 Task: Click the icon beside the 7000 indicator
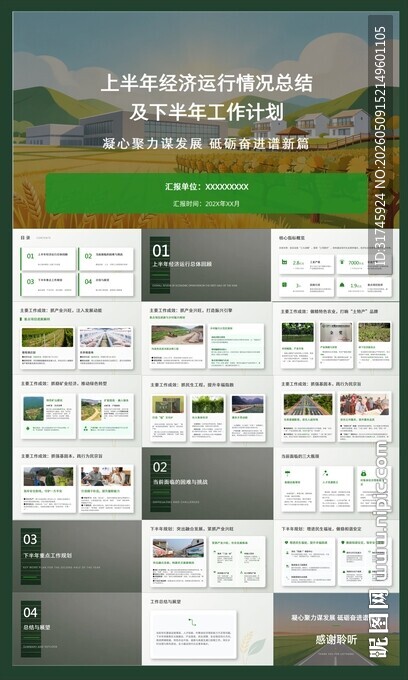coord(342,262)
